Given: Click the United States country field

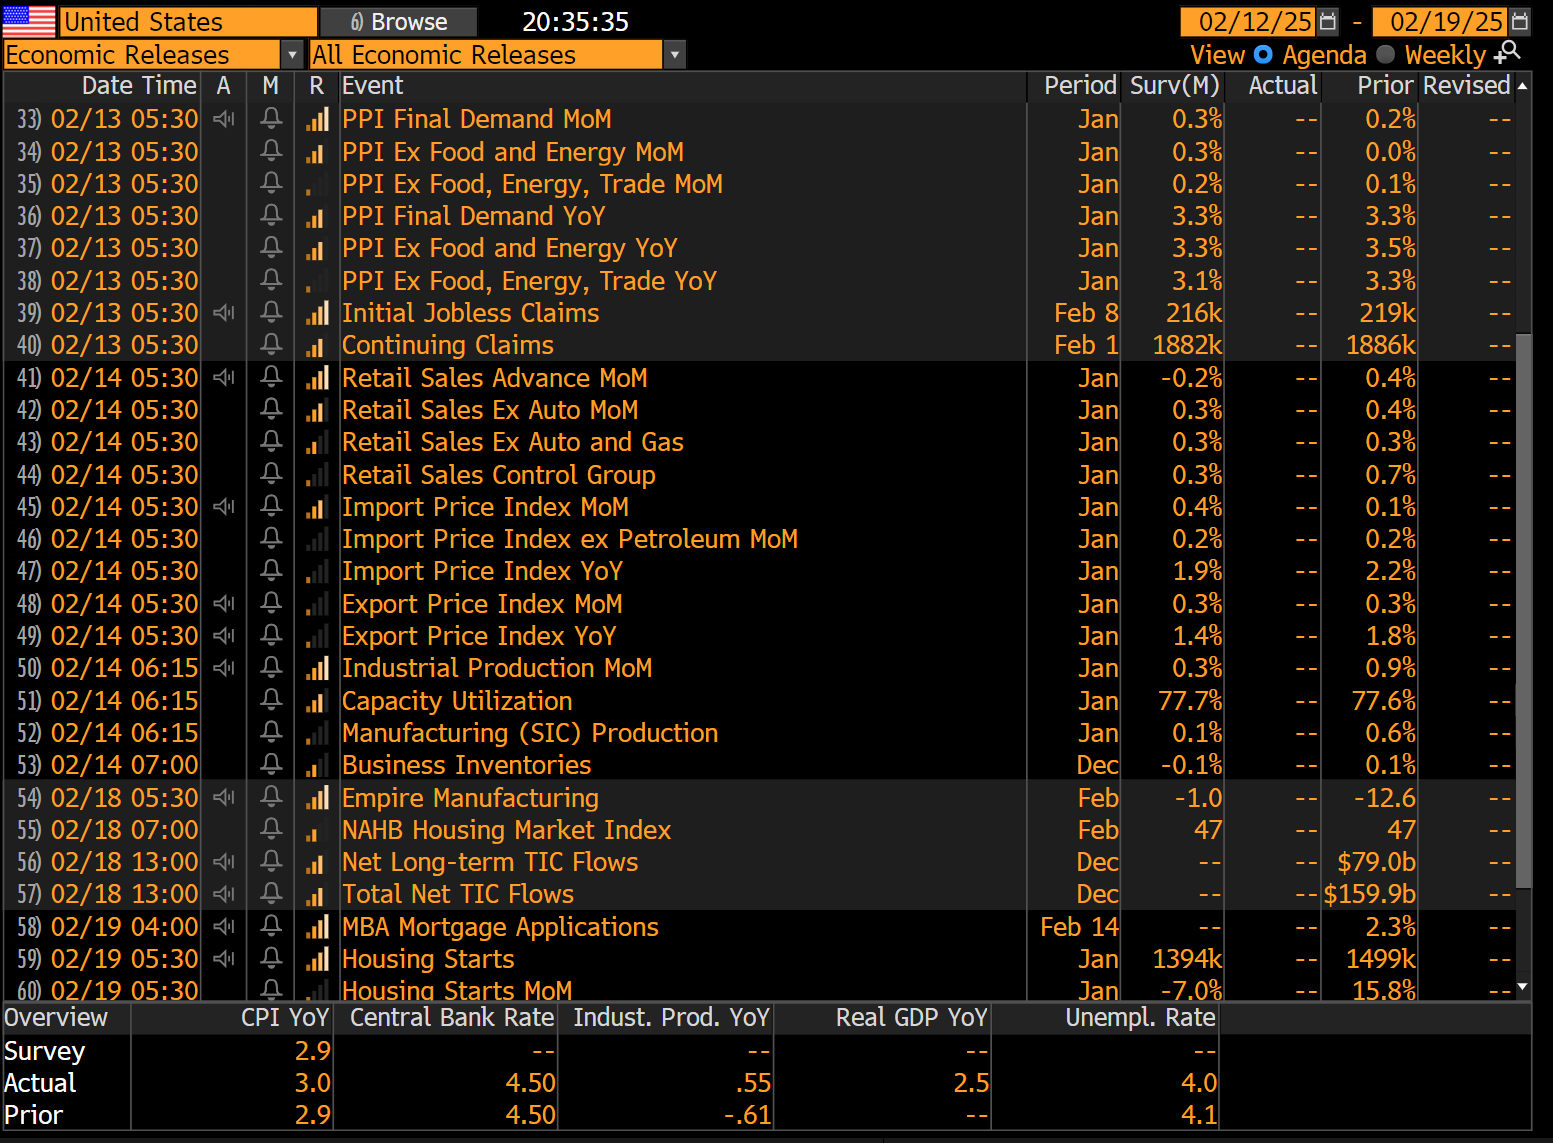Looking at the screenshot, I should [188, 22].
